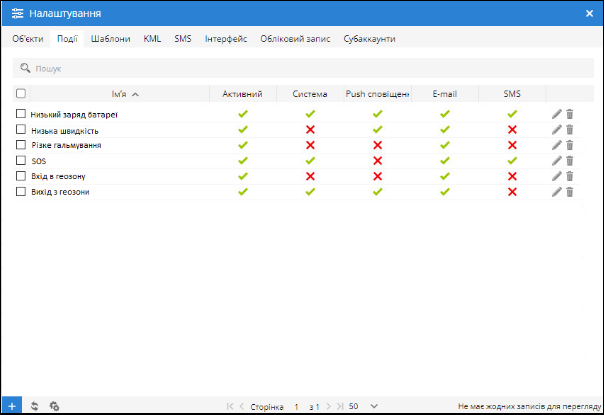605x415 pixels.
Task: Edit the Низька швидкість event
Action: (556, 130)
